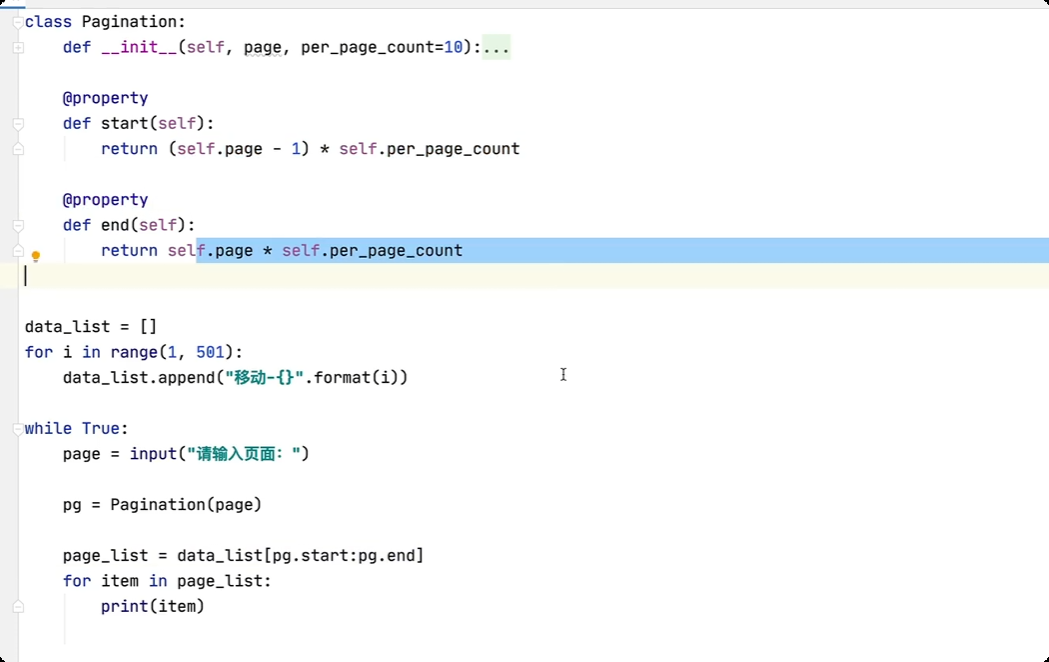Click the fold end marker beside print(item)
The height and width of the screenshot is (662, 1049).
click(18, 606)
